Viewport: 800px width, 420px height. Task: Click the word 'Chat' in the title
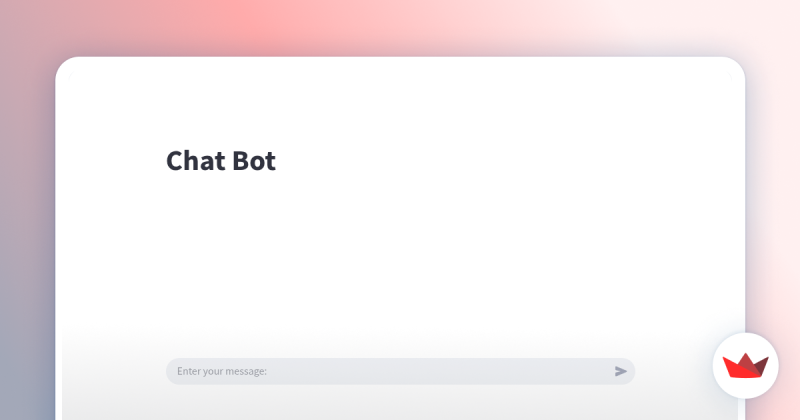[196, 161]
